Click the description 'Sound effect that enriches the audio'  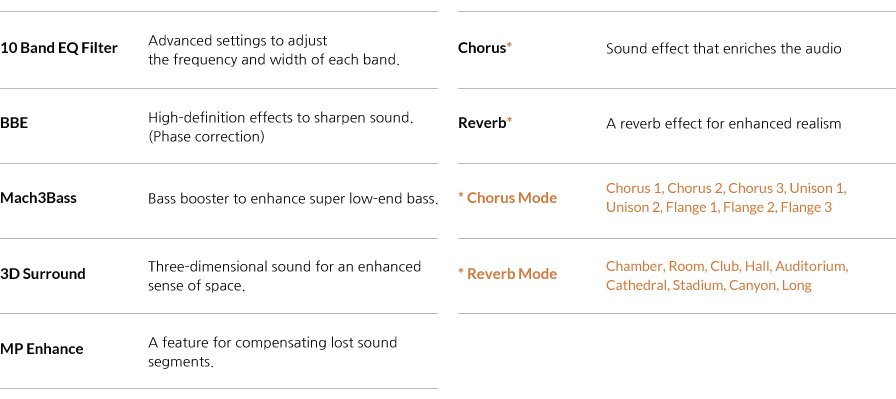(723, 49)
